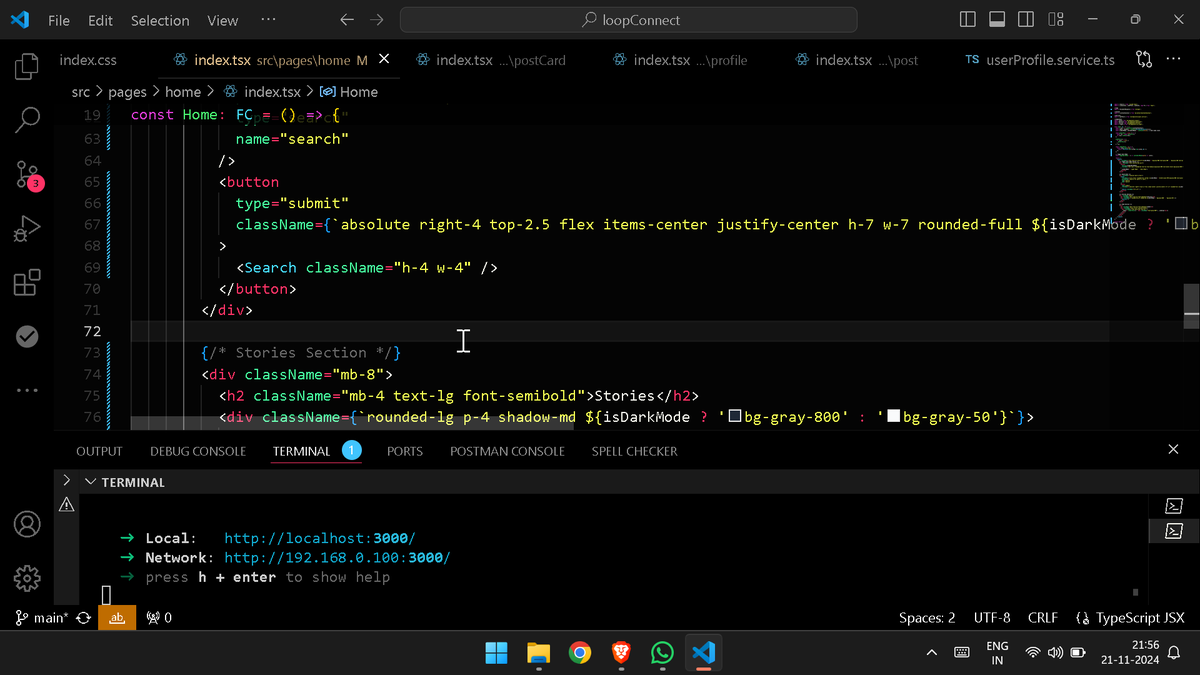Toggle the secondary side bar layout icon
This screenshot has height=675, width=1200.
tap(1026, 20)
